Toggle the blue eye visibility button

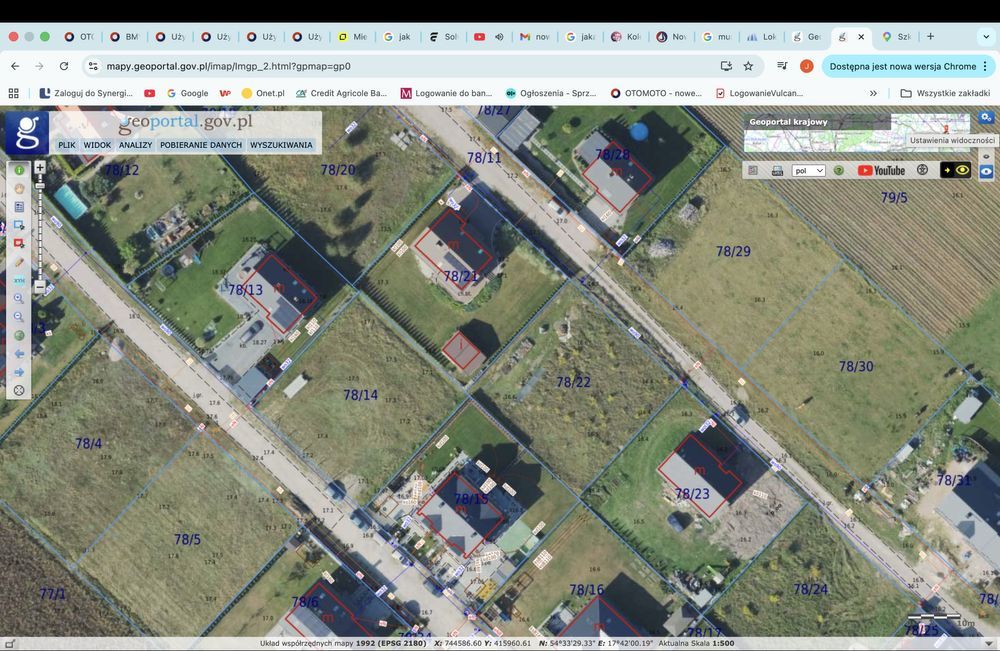tap(986, 171)
